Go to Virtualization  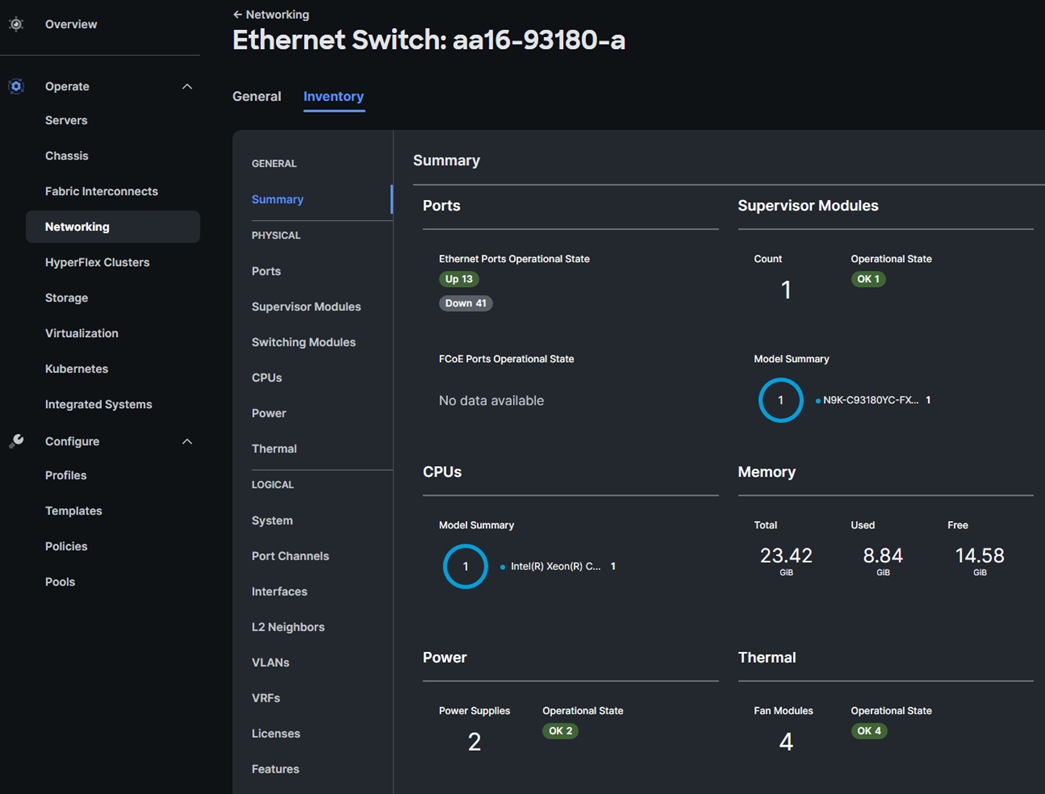click(x=81, y=333)
